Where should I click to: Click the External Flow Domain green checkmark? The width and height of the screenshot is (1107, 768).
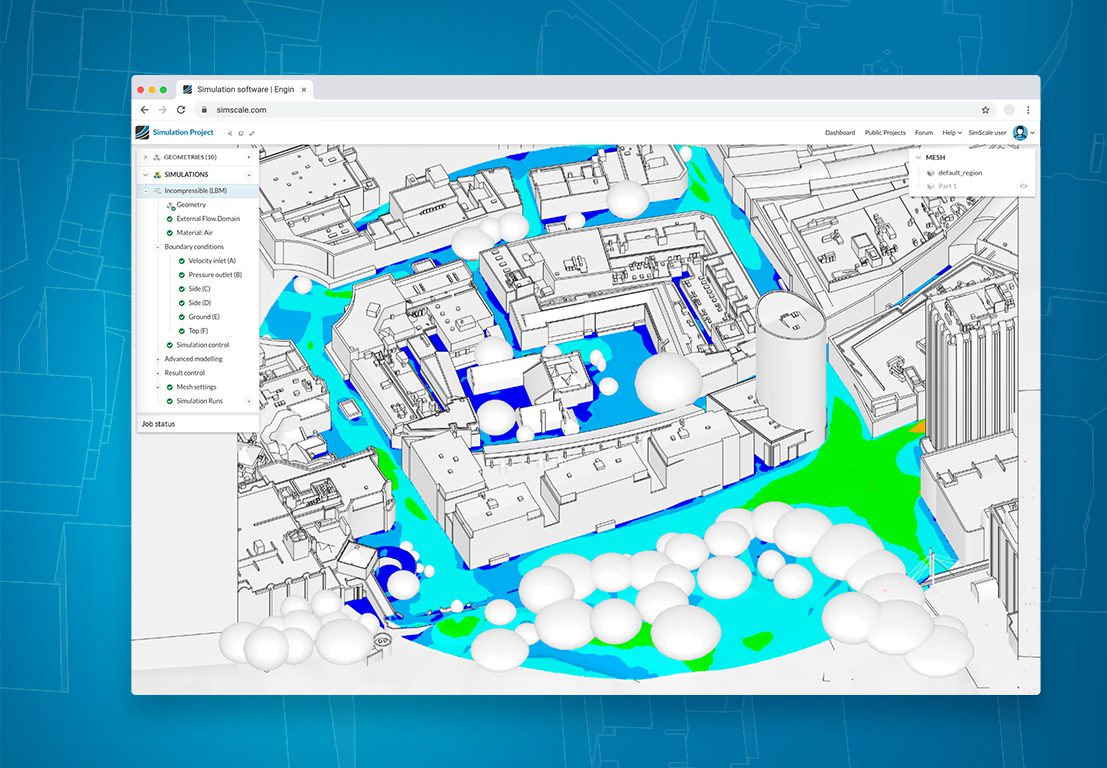point(169,219)
